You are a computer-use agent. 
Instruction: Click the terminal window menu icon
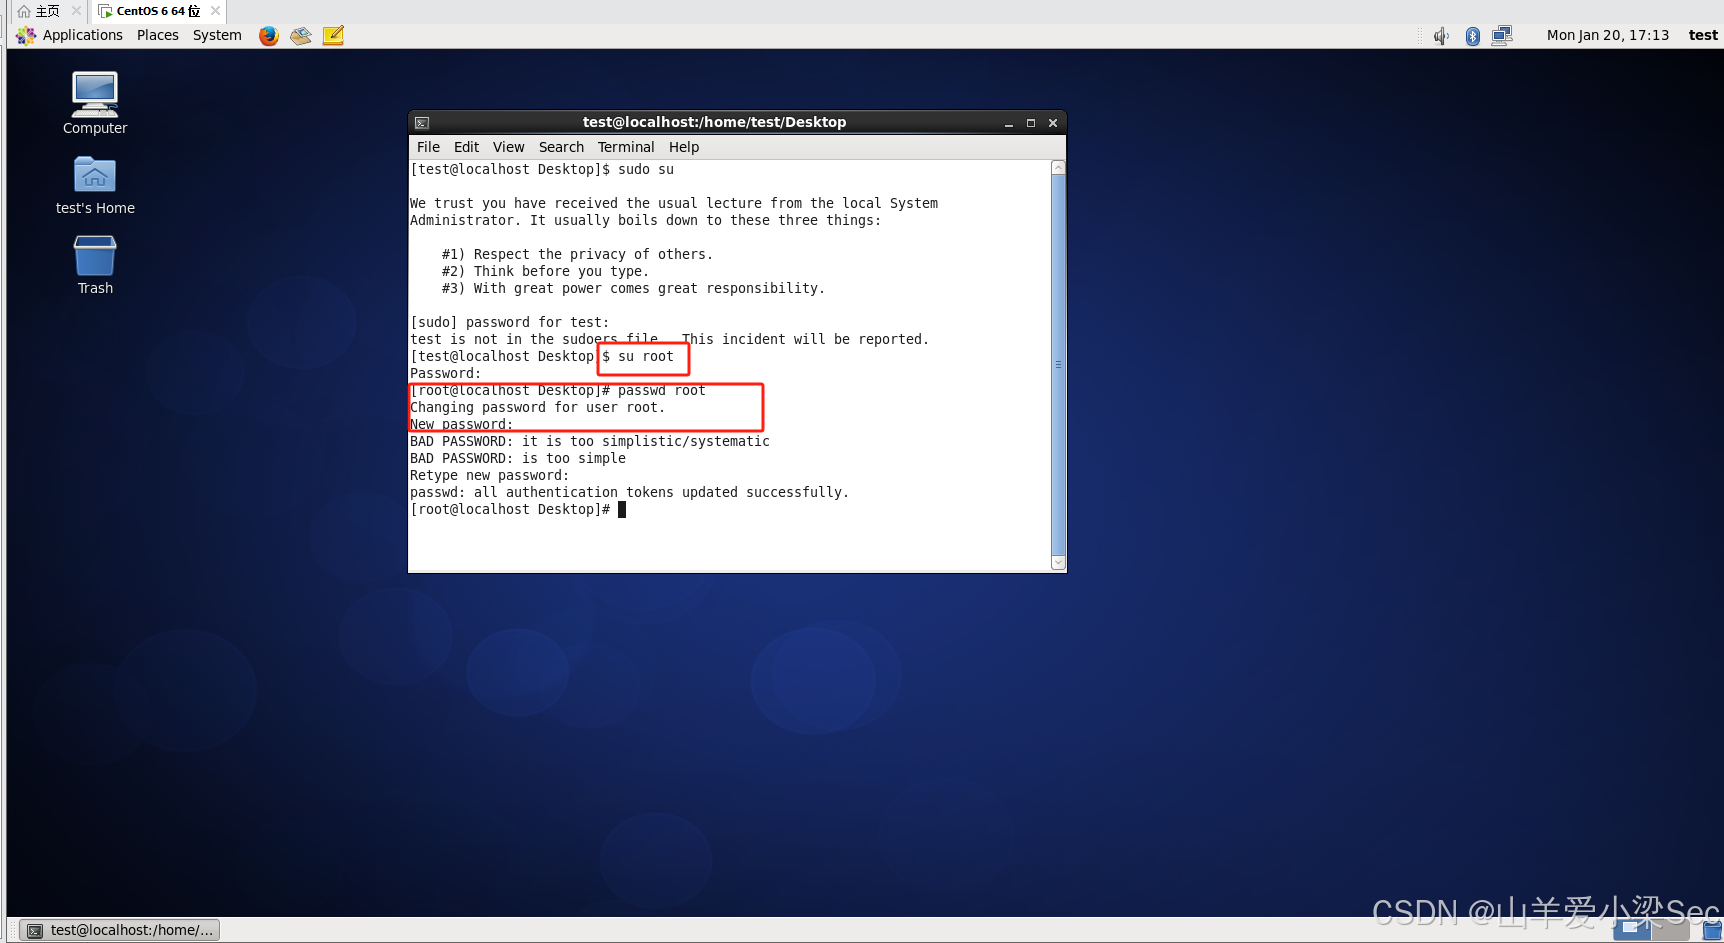point(422,123)
